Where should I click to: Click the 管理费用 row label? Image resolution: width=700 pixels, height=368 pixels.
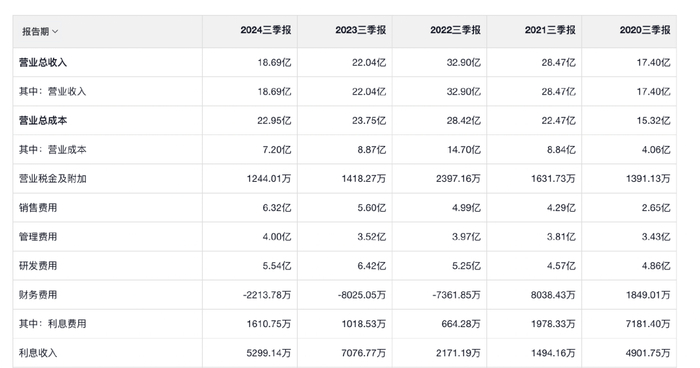38,237
